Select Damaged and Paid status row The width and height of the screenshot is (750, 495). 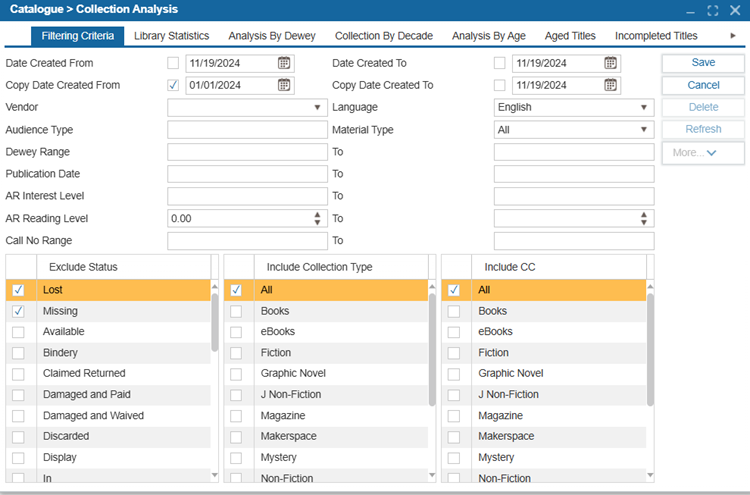click(108, 395)
